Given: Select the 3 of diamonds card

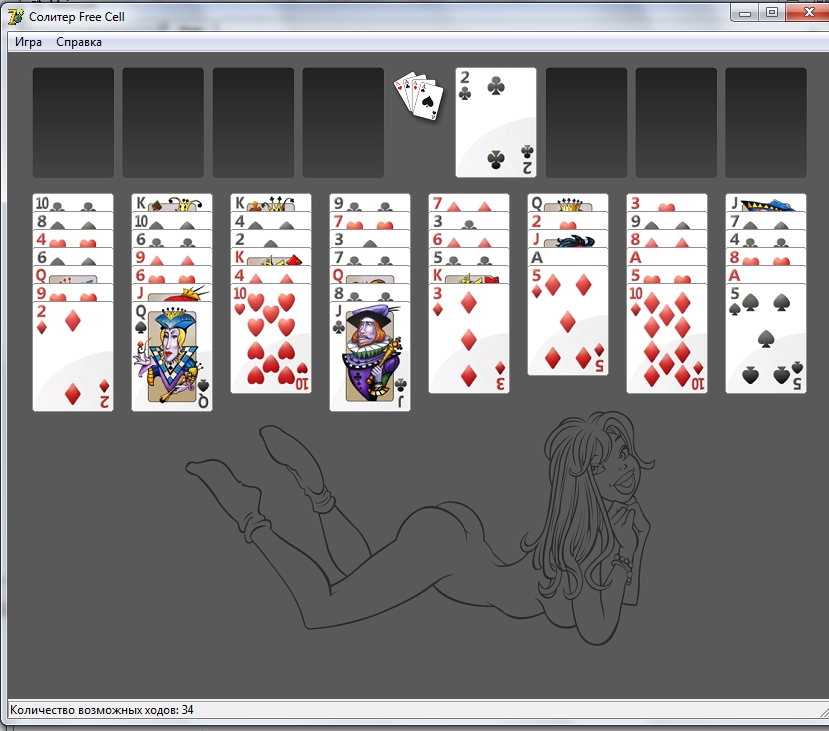Looking at the screenshot, I should point(469,338).
